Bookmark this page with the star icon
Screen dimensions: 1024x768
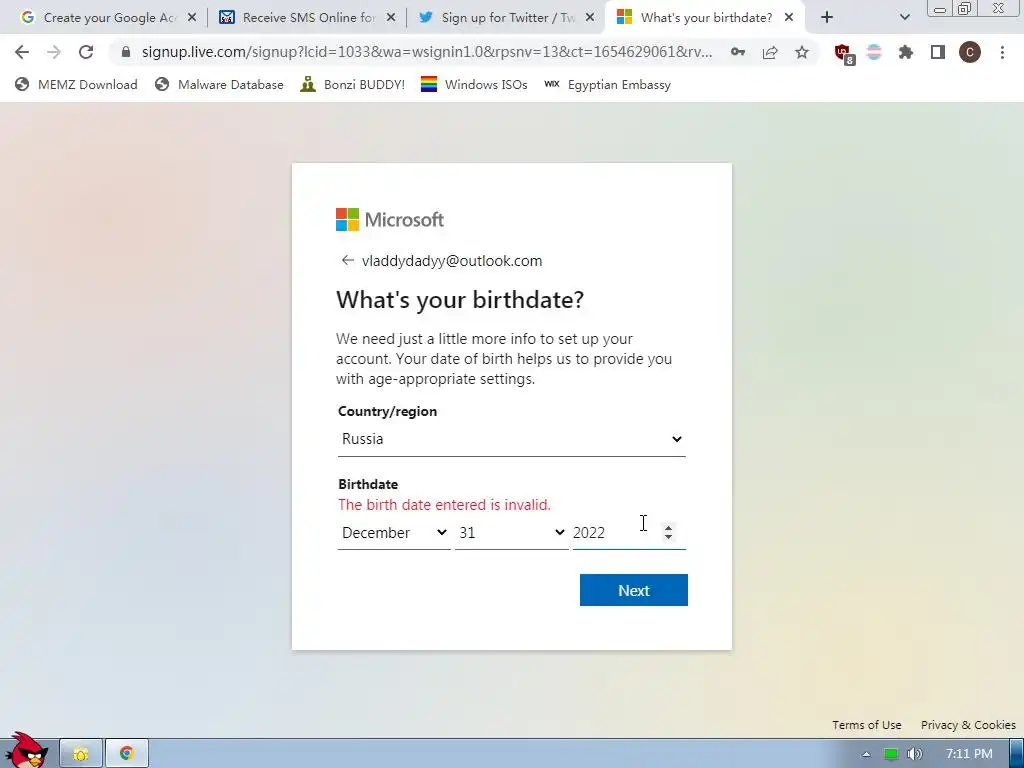coord(802,52)
